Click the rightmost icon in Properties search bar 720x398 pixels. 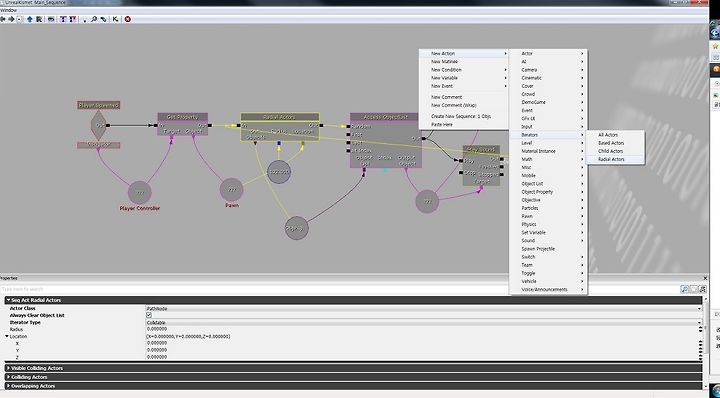[x=702, y=289]
